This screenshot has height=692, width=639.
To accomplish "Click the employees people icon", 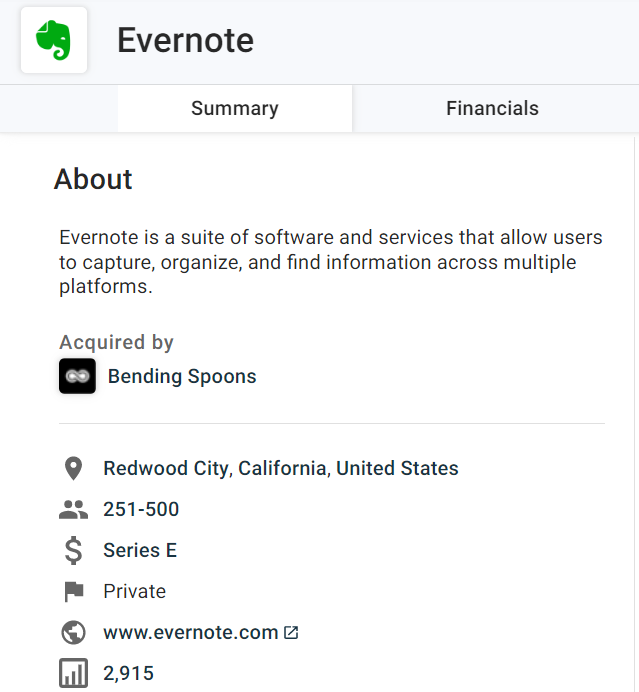I will click(x=73, y=509).
